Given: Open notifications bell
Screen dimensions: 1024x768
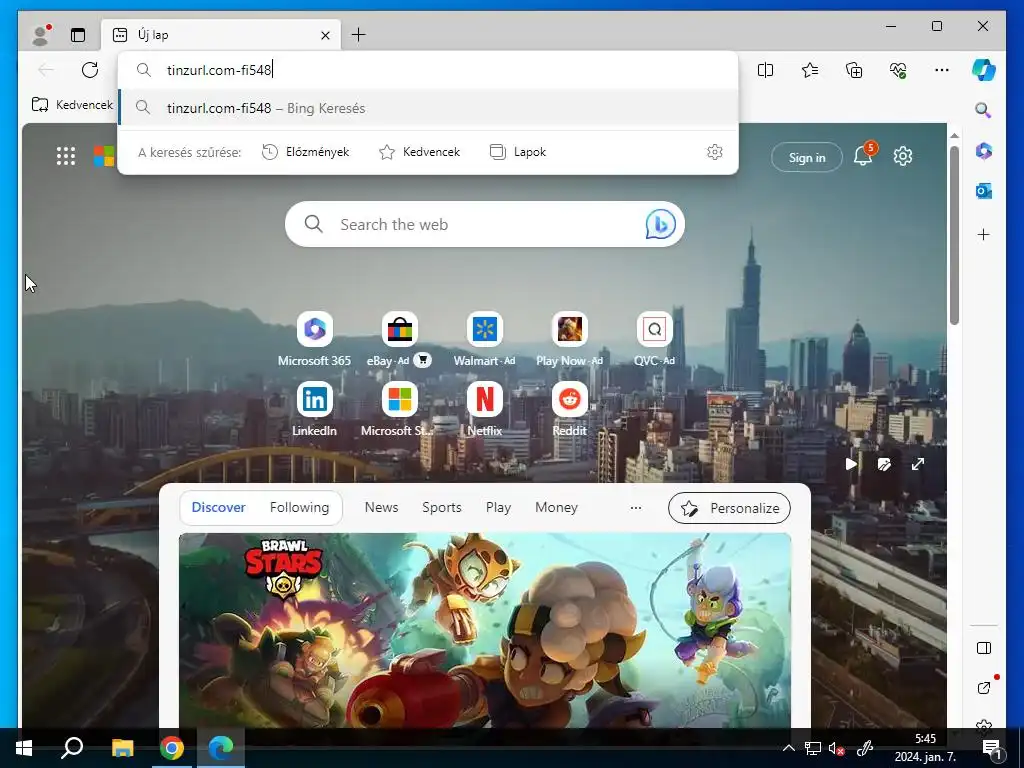Looking at the screenshot, I should 863,155.
